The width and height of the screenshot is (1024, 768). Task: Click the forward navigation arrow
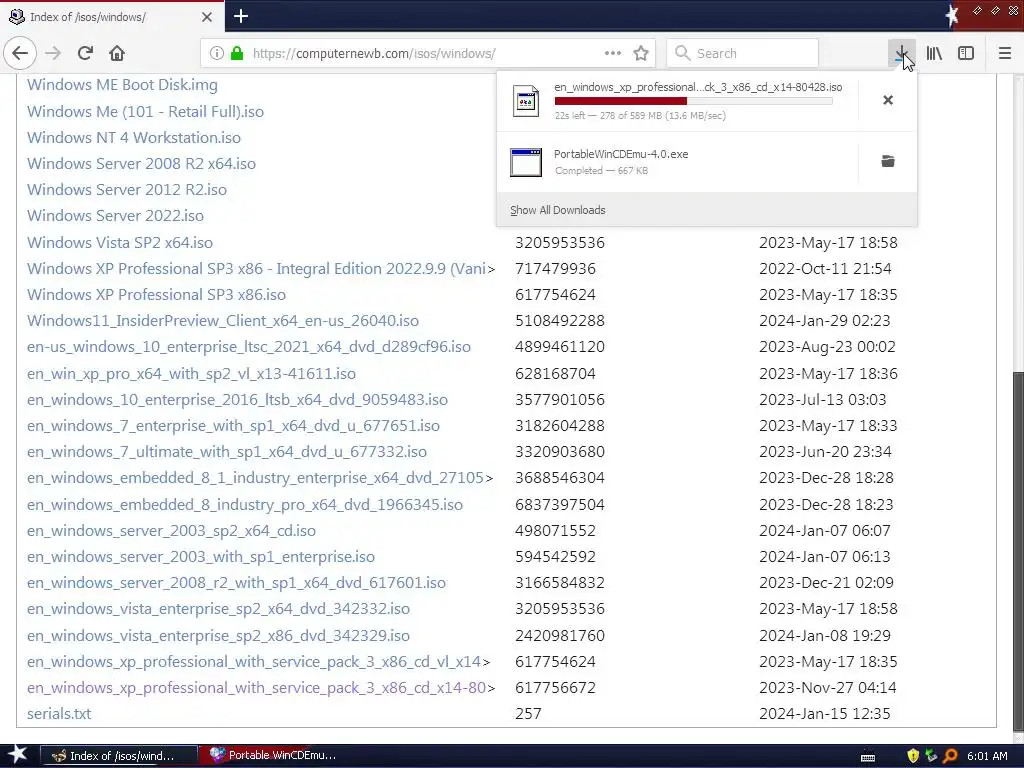coord(53,54)
